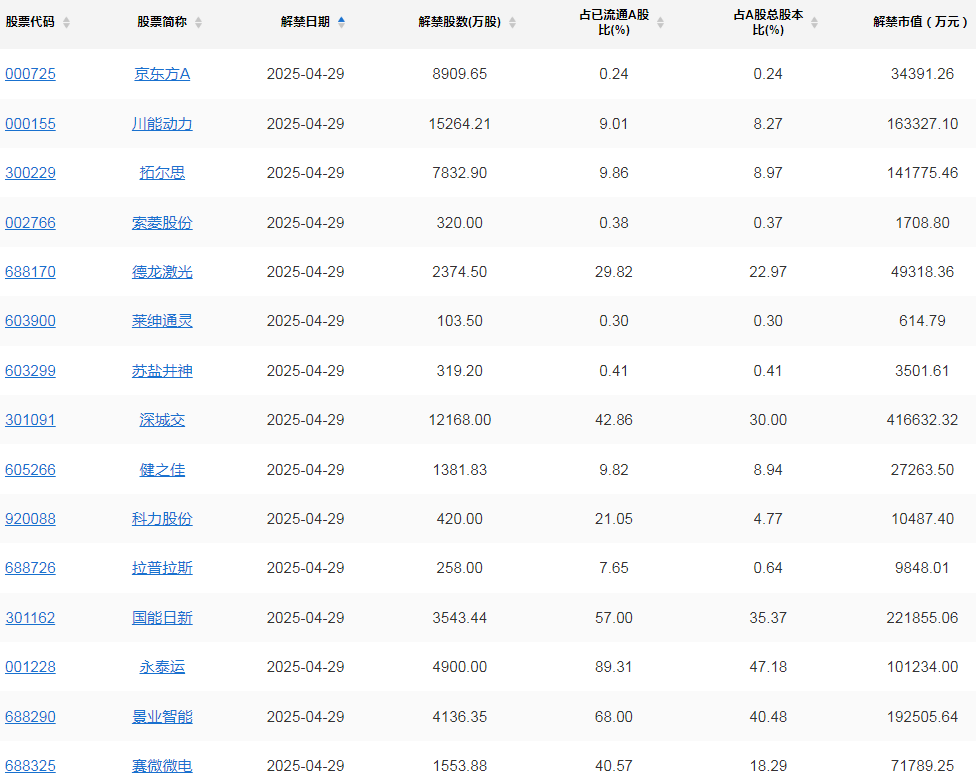The image size is (976, 778).
Task: Click sort arrows next to 股票简称
Action: (198, 23)
